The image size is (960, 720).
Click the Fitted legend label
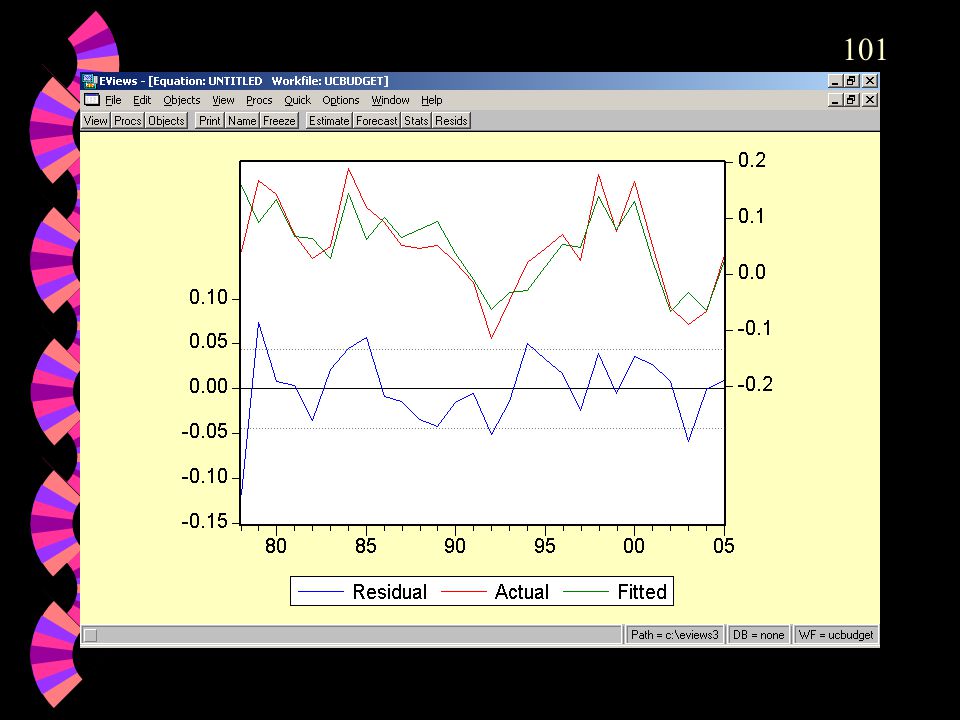(x=642, y=591)
